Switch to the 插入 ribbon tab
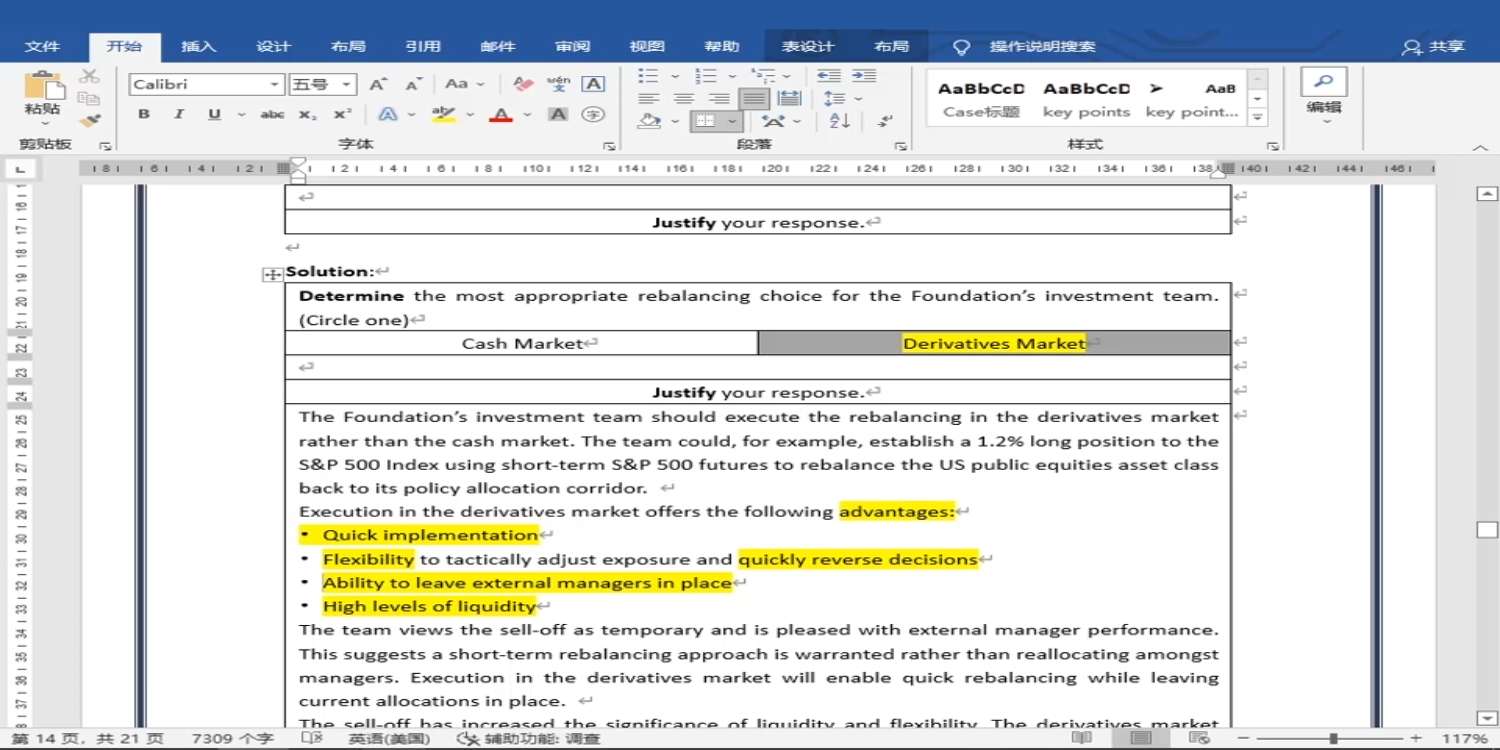1500x750 pixels. (198, 46)
